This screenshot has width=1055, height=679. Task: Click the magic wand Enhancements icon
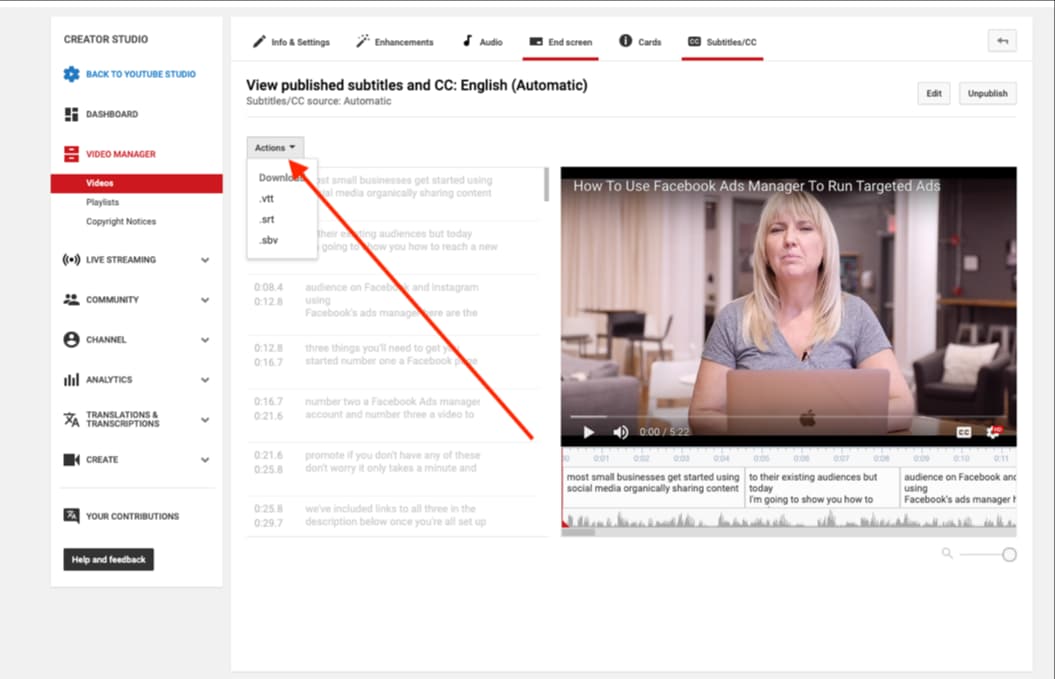tap(363, 42)
